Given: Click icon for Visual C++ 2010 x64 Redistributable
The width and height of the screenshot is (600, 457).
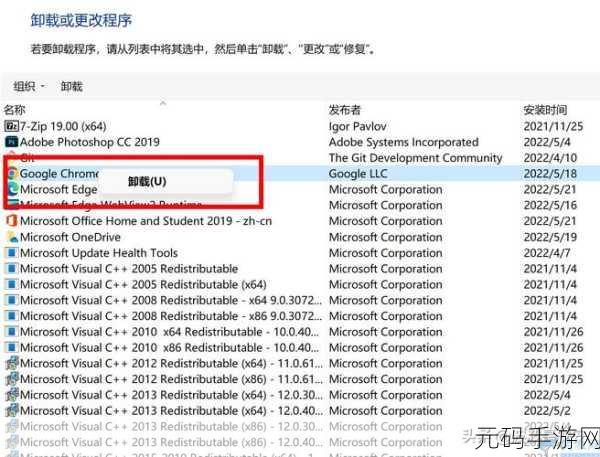Looking at the screenshot, I should coord(11,331).
